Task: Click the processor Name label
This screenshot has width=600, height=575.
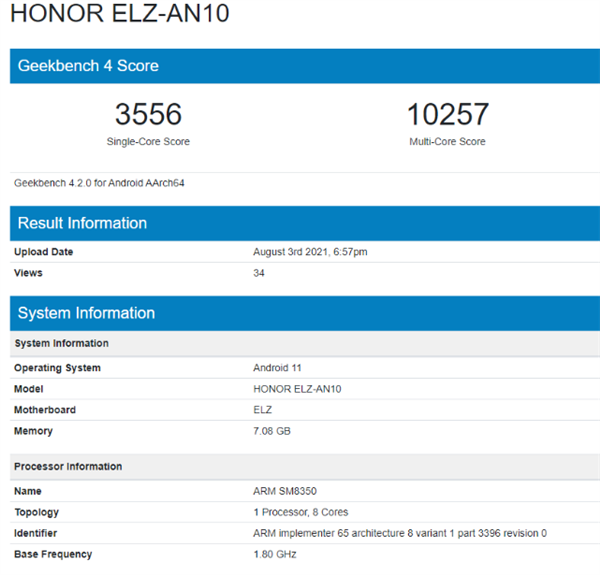Action: point(28,491)
